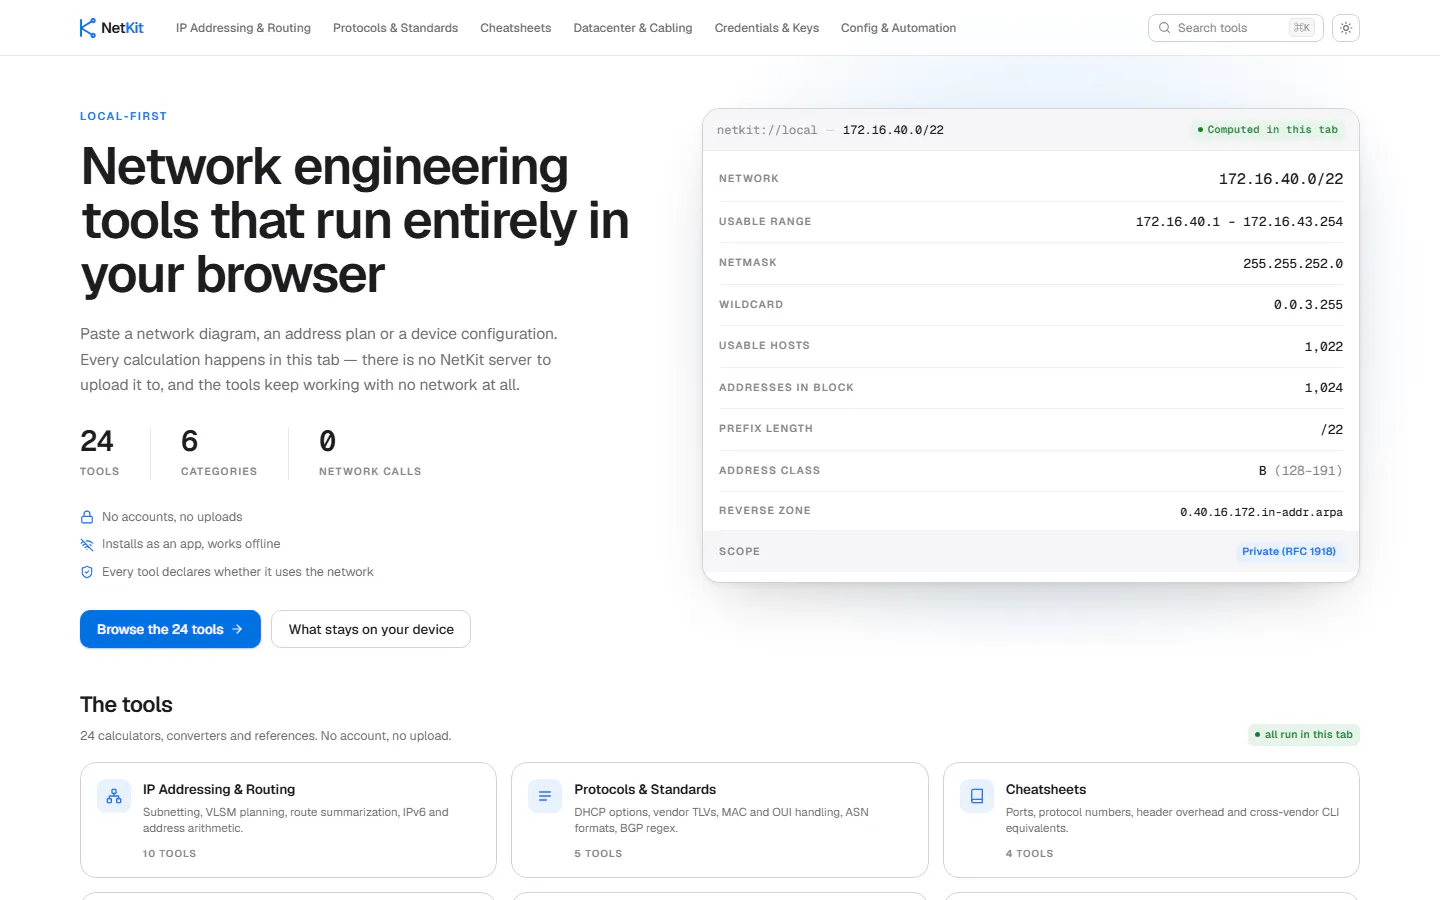The width and height of the screenshot is (1440, 900).
Task: Select wildcard value 0.0.3.255
Action: (x=1308, y=305)
